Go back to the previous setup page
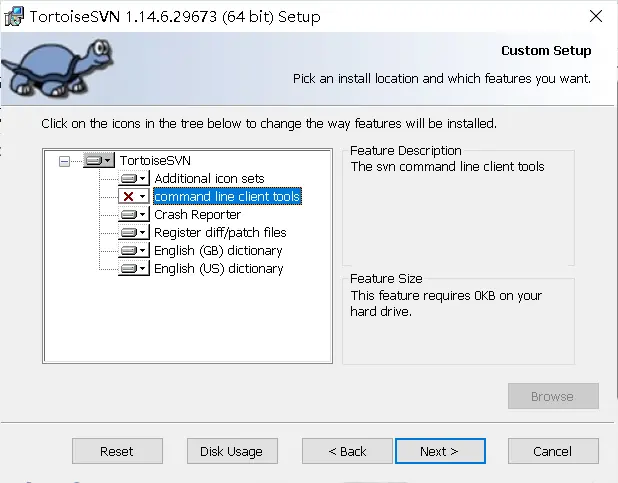The height and width of the screenshot is (483, 618). pyautogui.click(x=347, y=451)
